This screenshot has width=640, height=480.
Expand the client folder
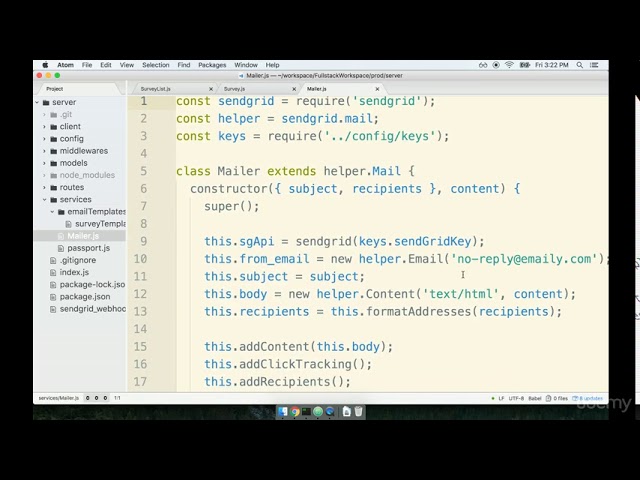pos(44,127)
